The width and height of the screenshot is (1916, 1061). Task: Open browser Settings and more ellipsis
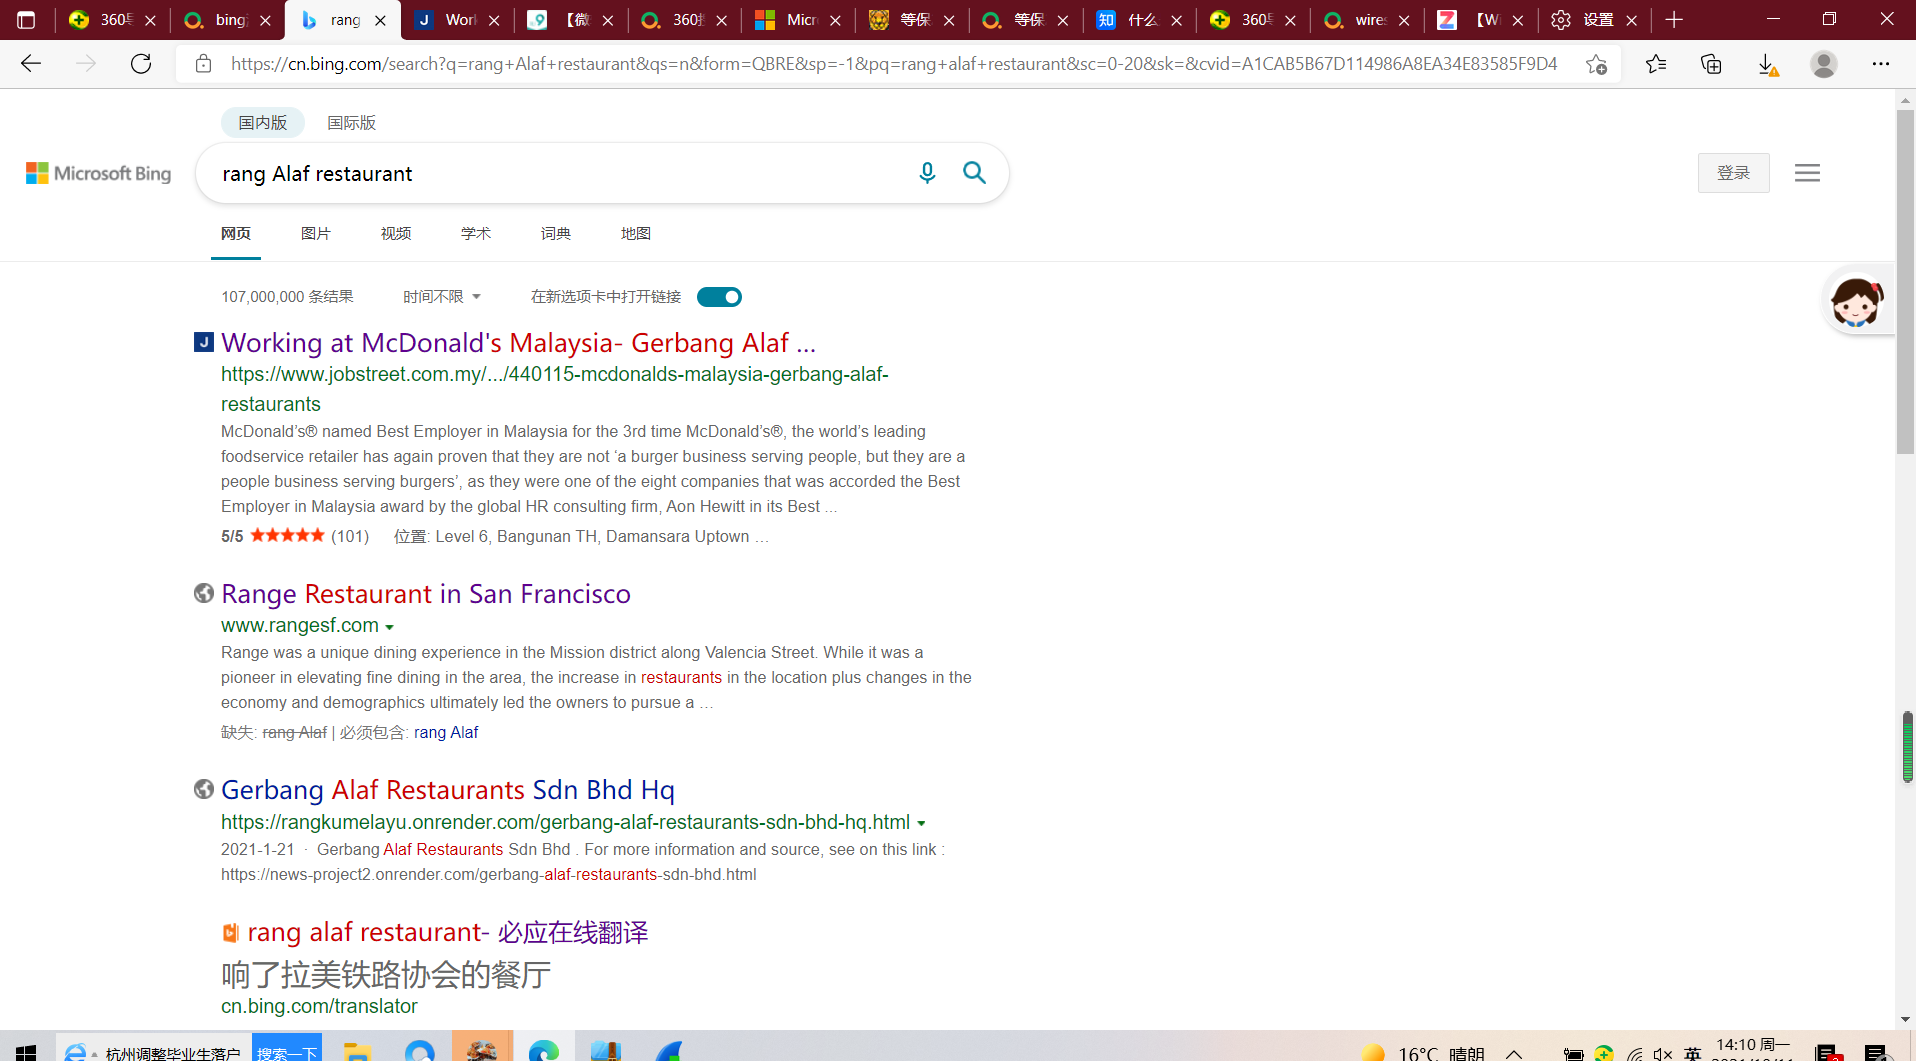[1881, 64]
